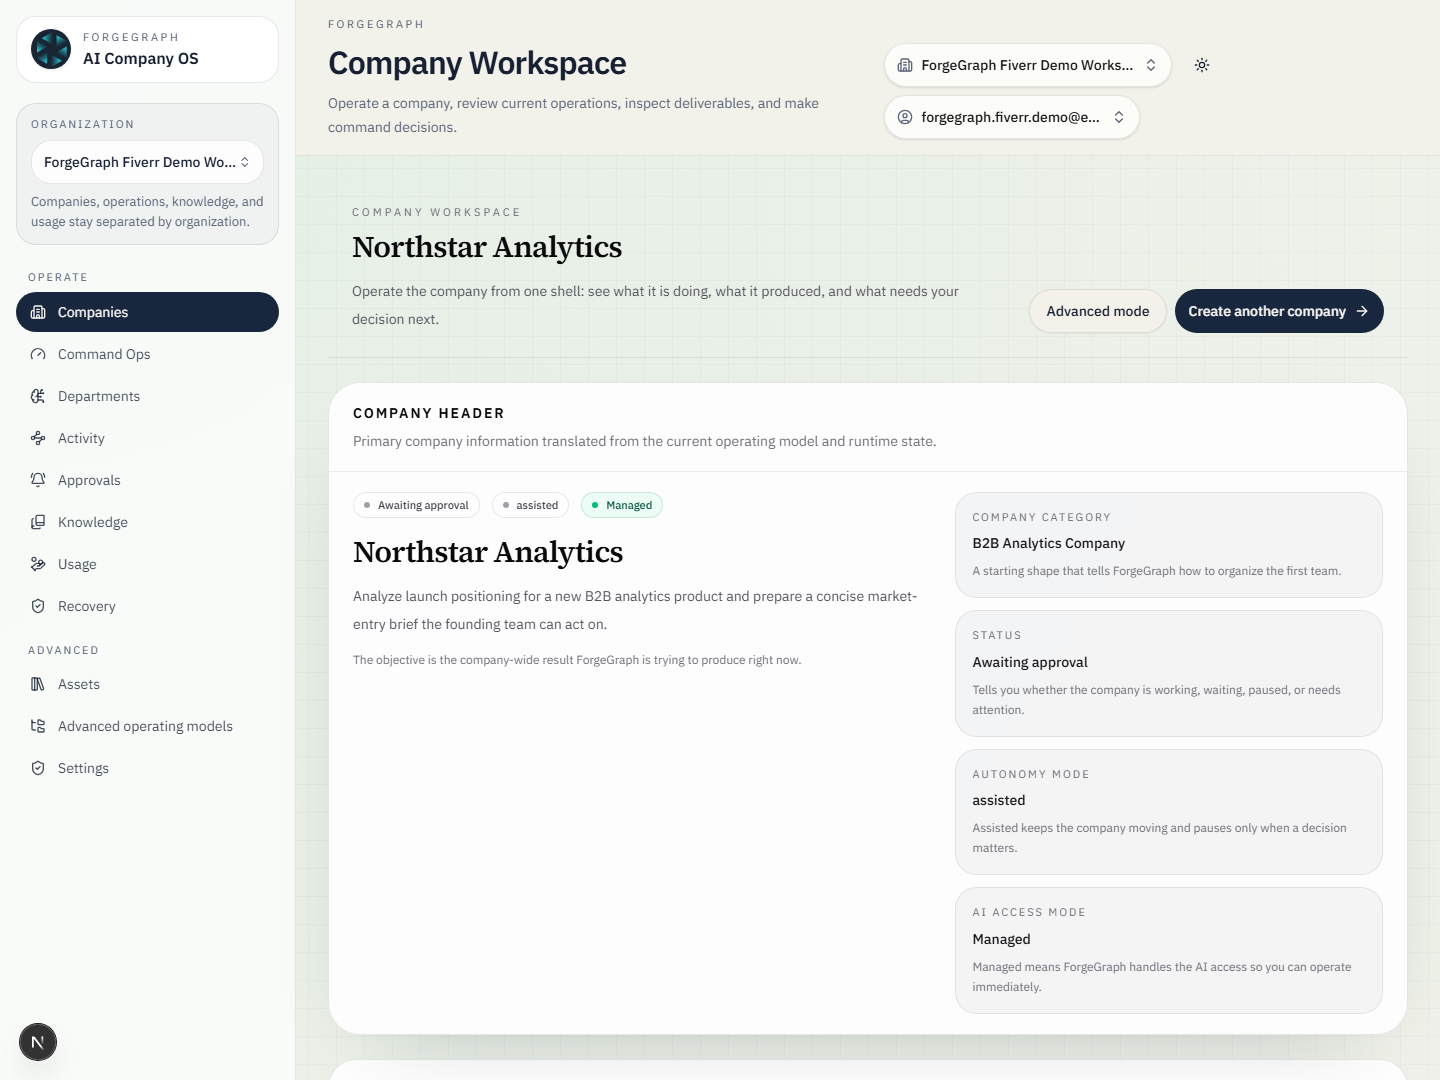Click the 'Analyze launch positioning' objective text
Viewport: 1440px width, 1080px height.
coord(635,610)
